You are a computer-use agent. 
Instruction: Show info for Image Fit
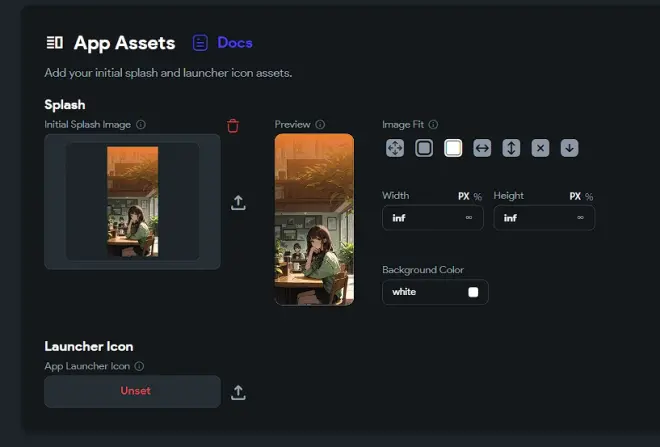(x=433, y=125)
